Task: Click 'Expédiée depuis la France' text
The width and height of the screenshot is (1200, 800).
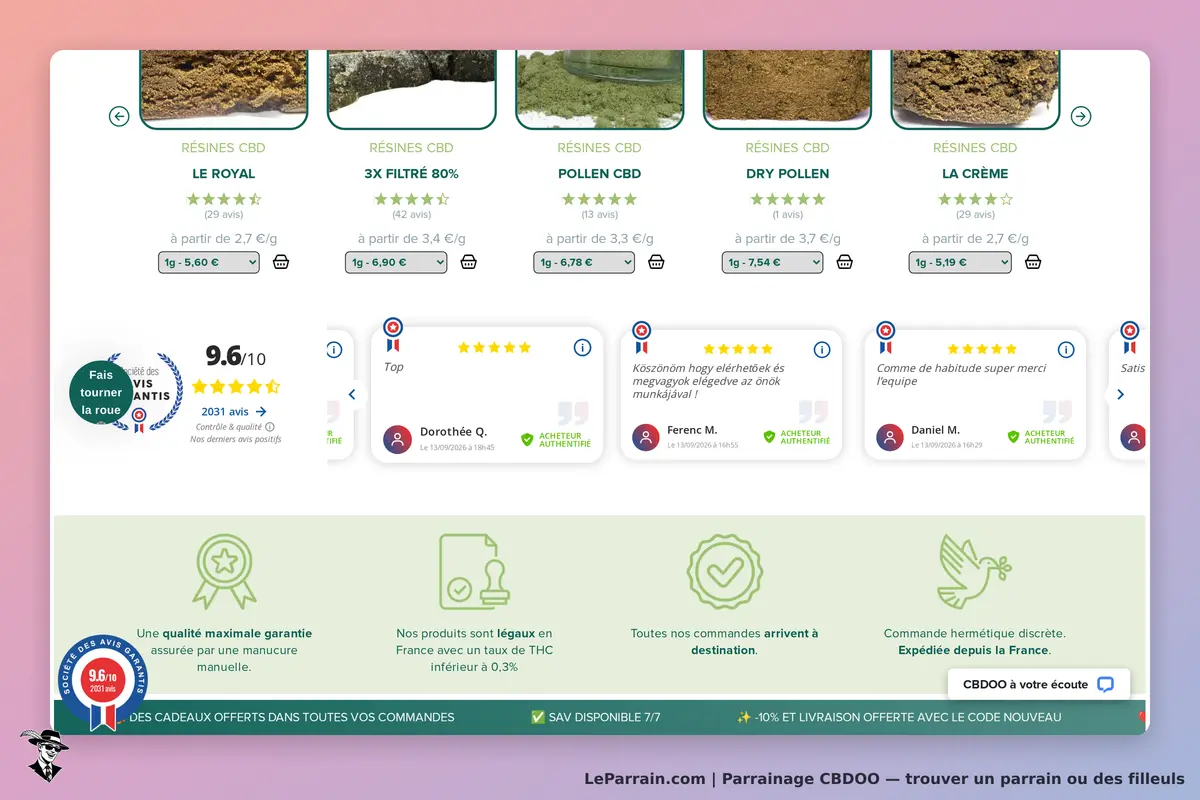Action: [x=974, y=650]
